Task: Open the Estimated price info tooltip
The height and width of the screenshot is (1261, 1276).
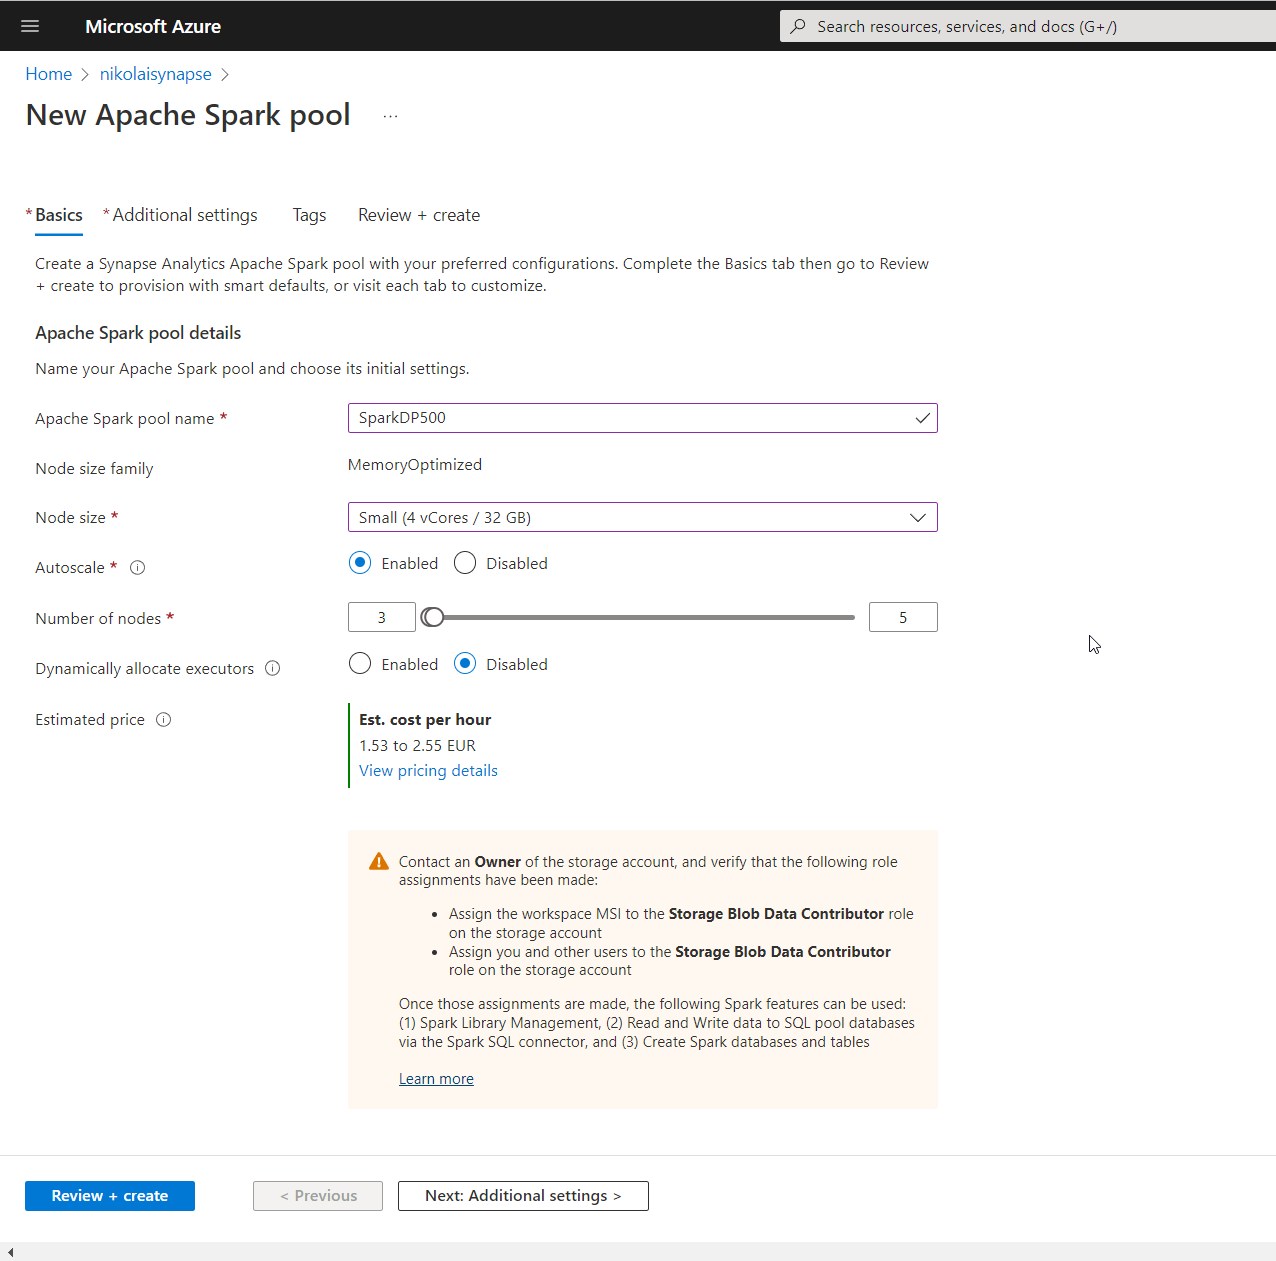Action: click(x=162, y=719)
